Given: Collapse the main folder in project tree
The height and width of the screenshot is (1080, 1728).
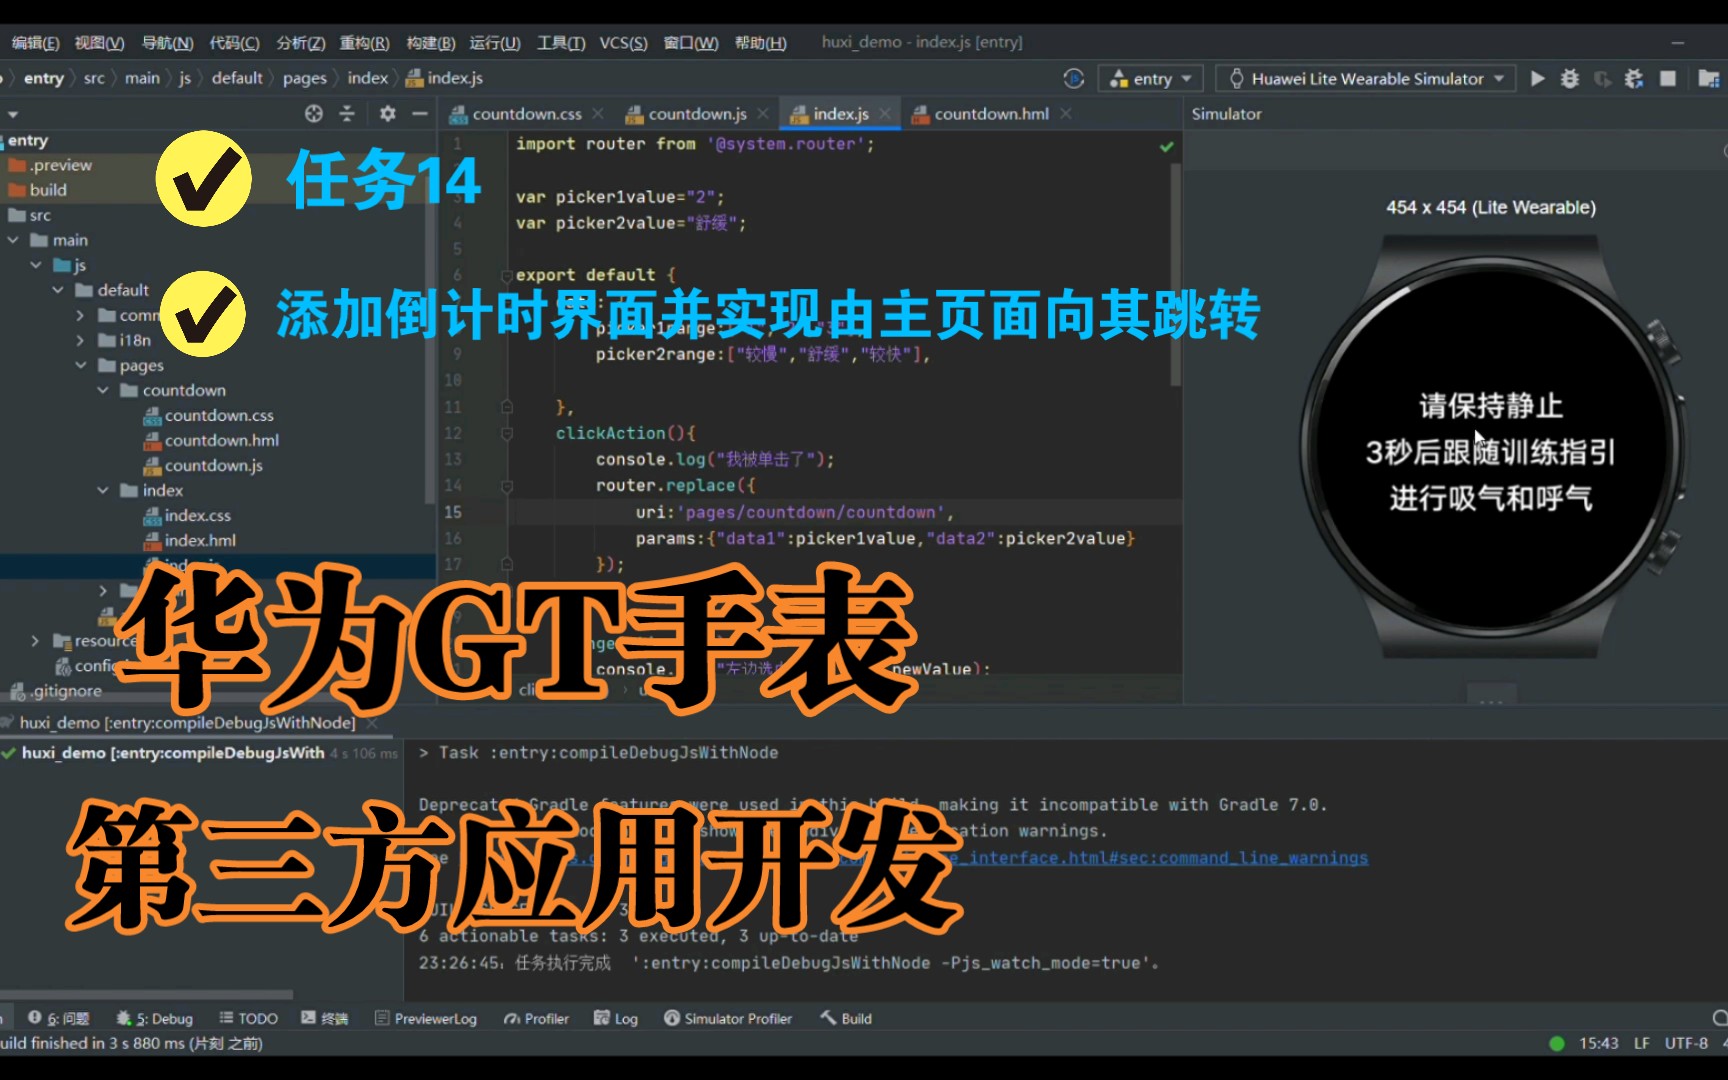Looking at the screenshot, I should point(13,240).
